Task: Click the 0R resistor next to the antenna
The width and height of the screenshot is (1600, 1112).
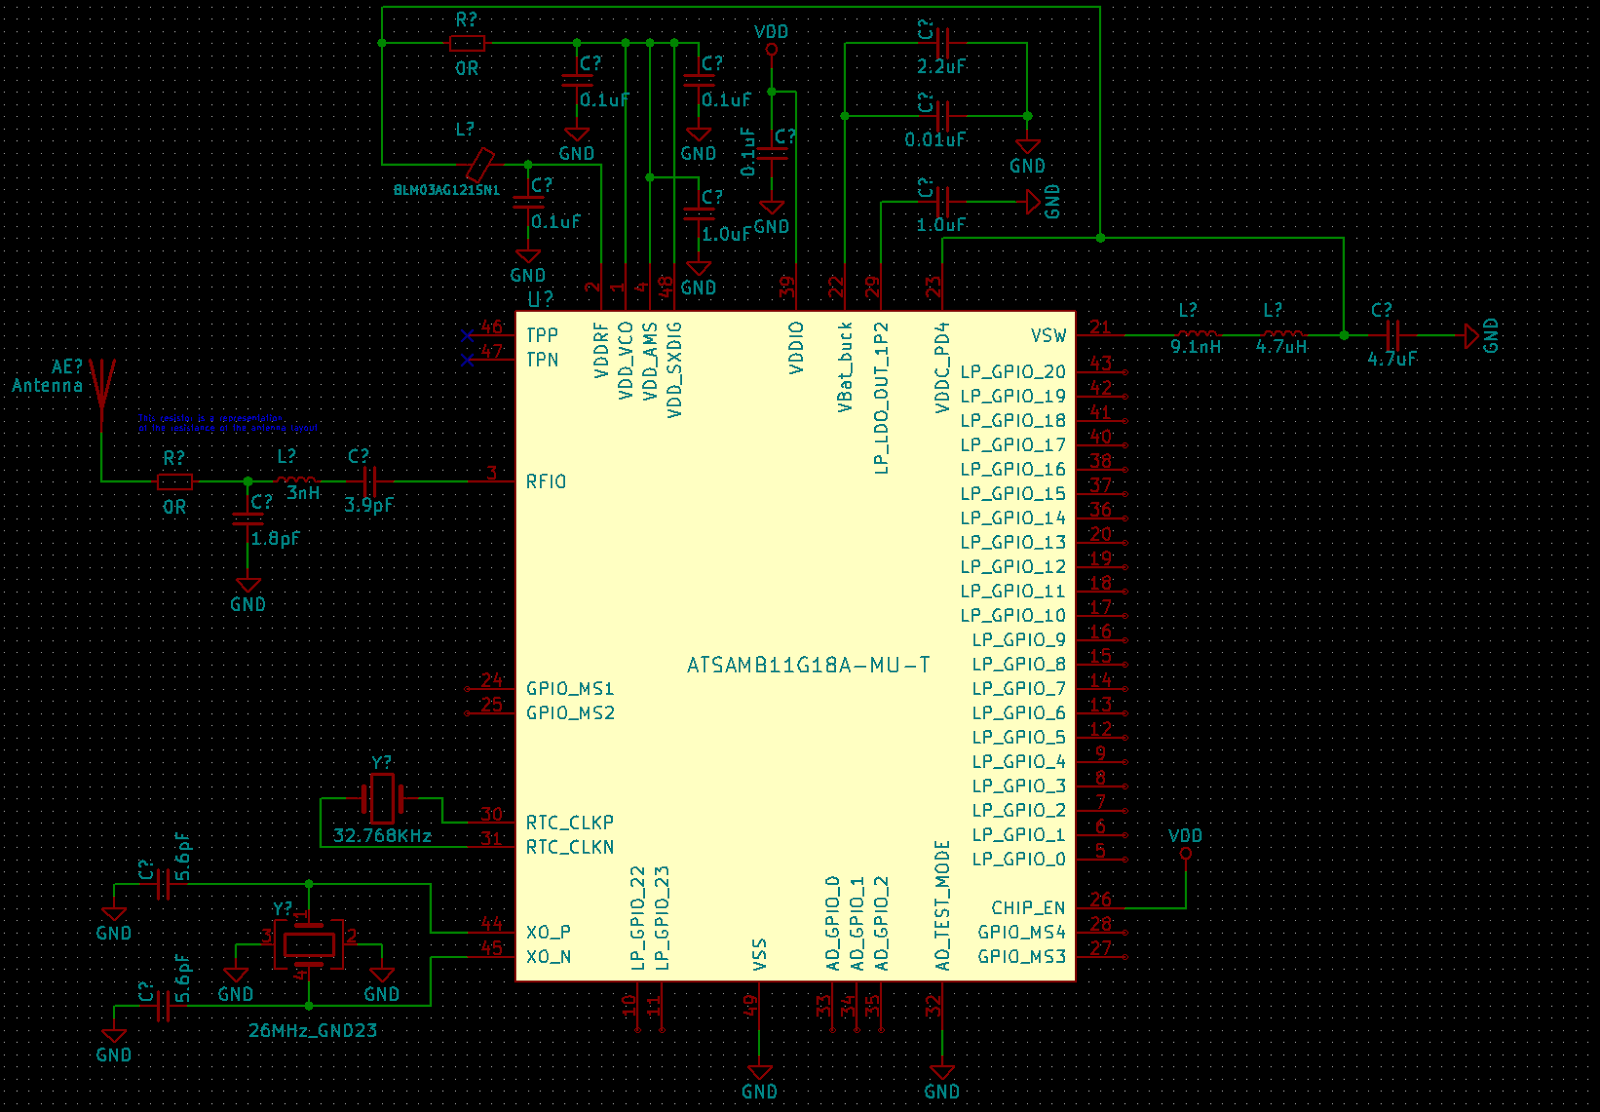Action: 175,482
